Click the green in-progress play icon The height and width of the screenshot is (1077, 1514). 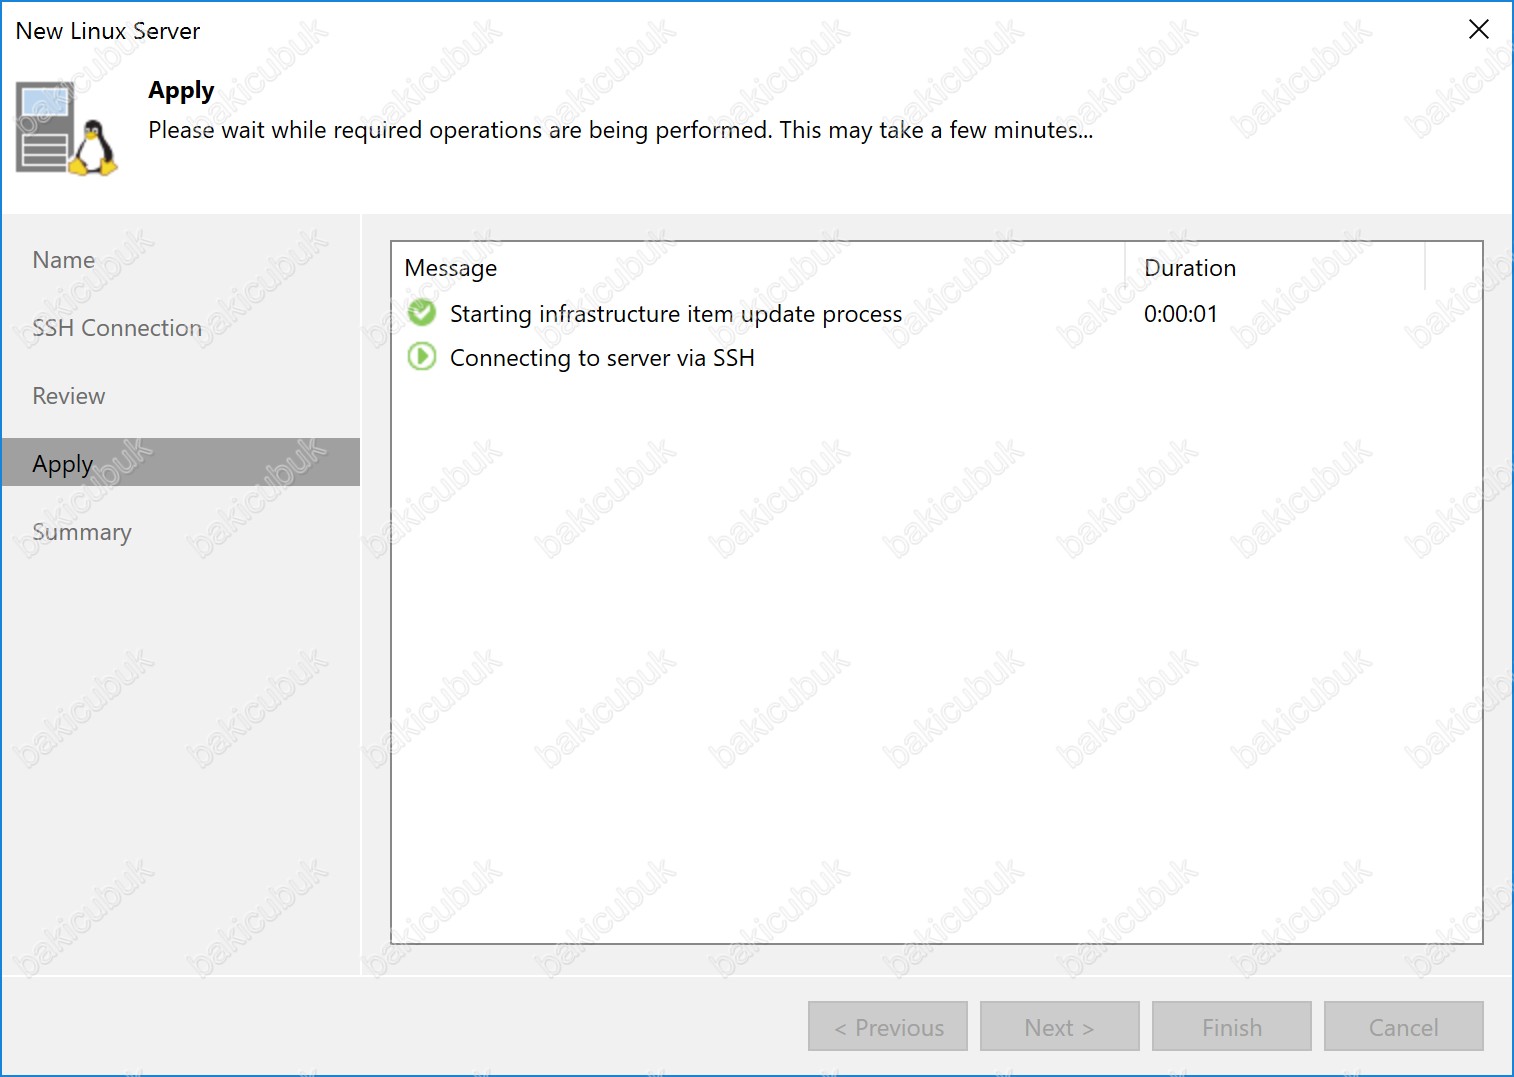[422, 356]
